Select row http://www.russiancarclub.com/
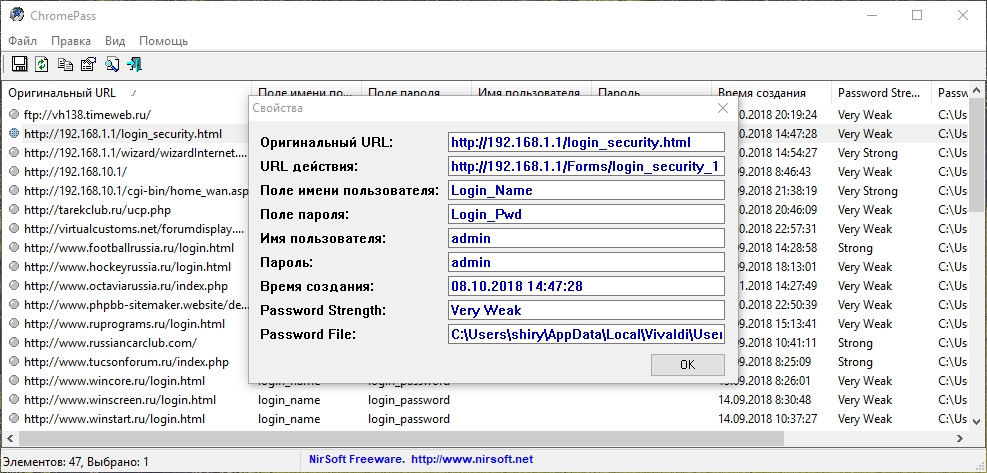Screen dimensions: 987x473 (x=110, y=343)
